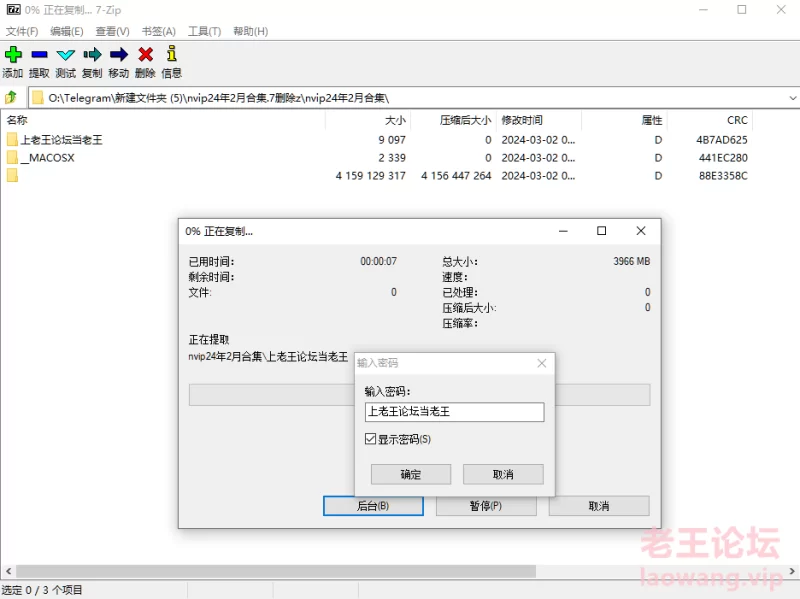This screenshot has height=599, width=800.
Task: Click CRC value 4B7AD625
Action: 722,140
